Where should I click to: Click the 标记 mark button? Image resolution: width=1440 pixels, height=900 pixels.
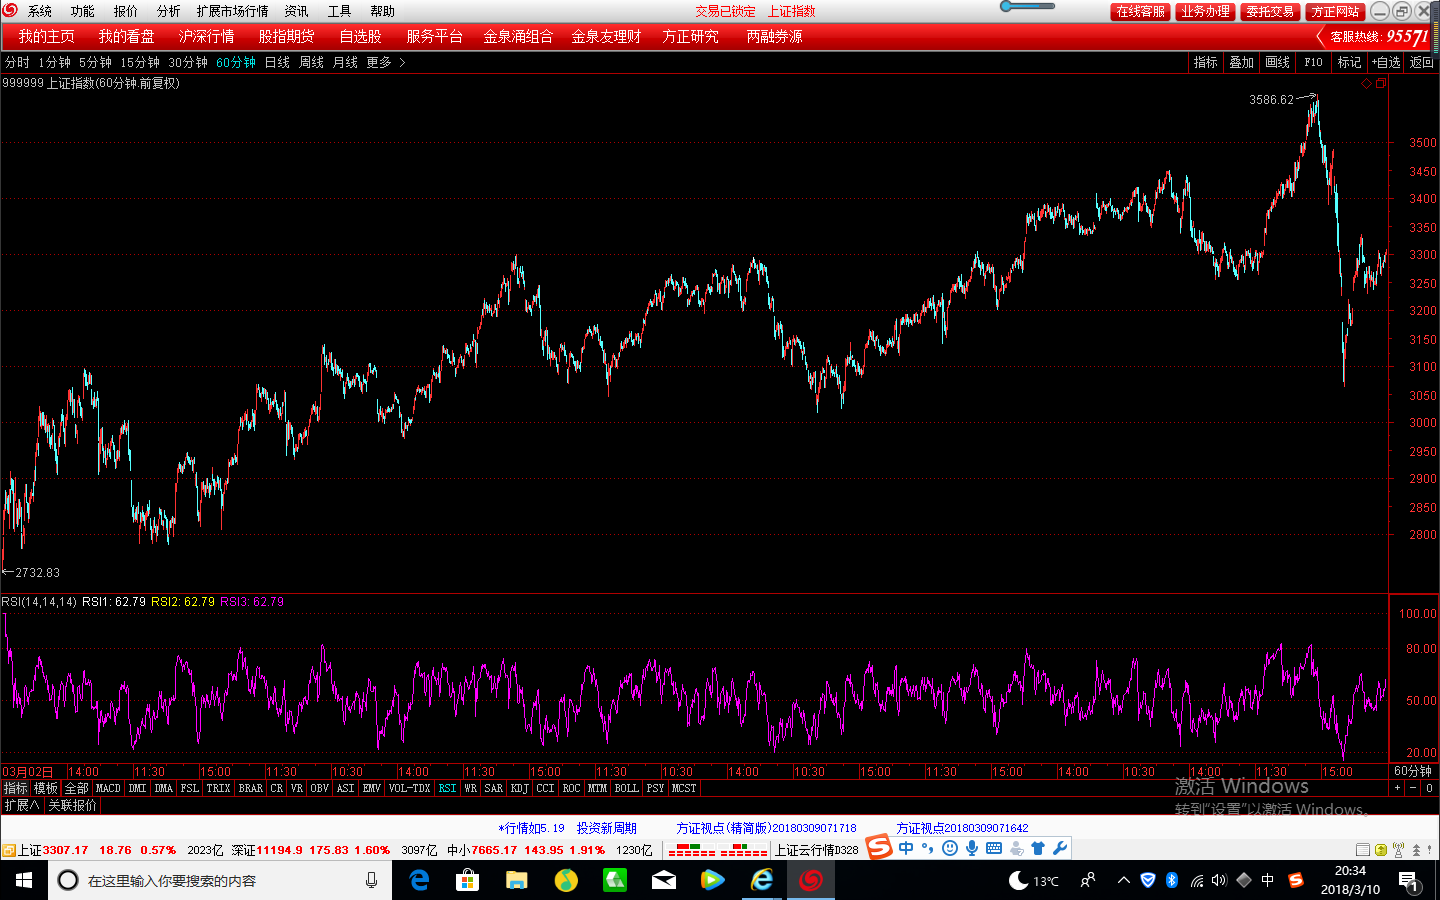[1349, 62]
